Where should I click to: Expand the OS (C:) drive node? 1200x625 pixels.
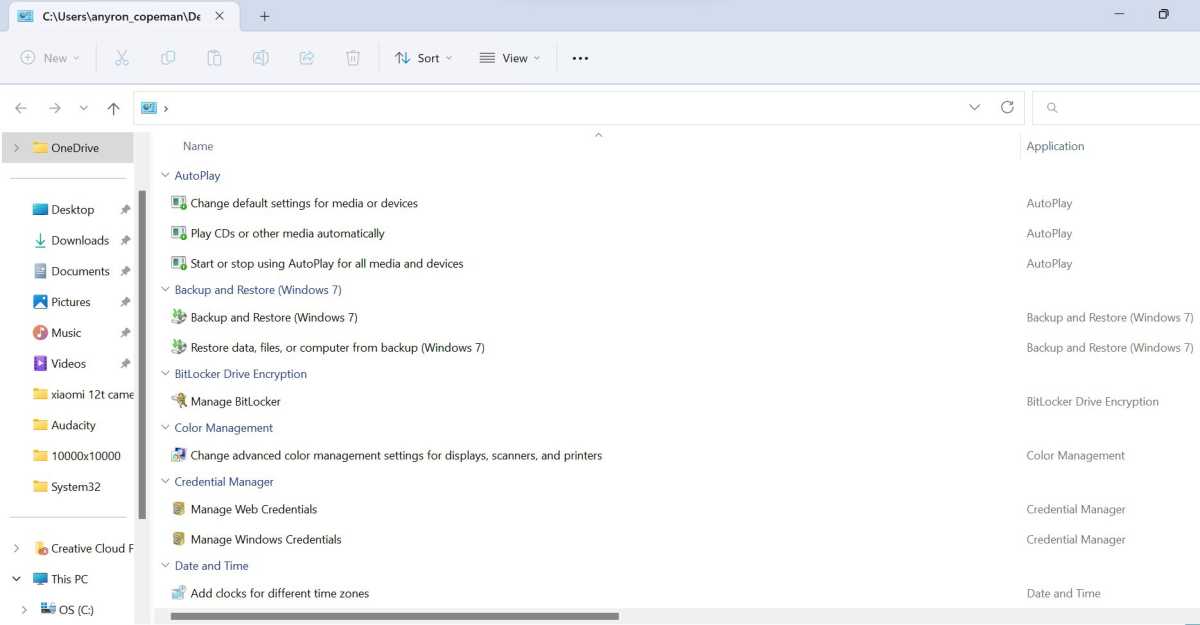[25, 609]
